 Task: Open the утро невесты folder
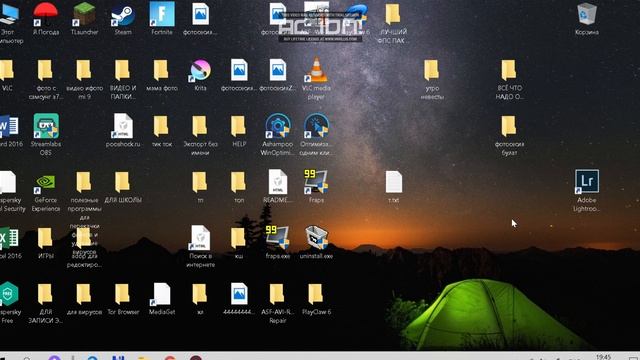point(432,71)
